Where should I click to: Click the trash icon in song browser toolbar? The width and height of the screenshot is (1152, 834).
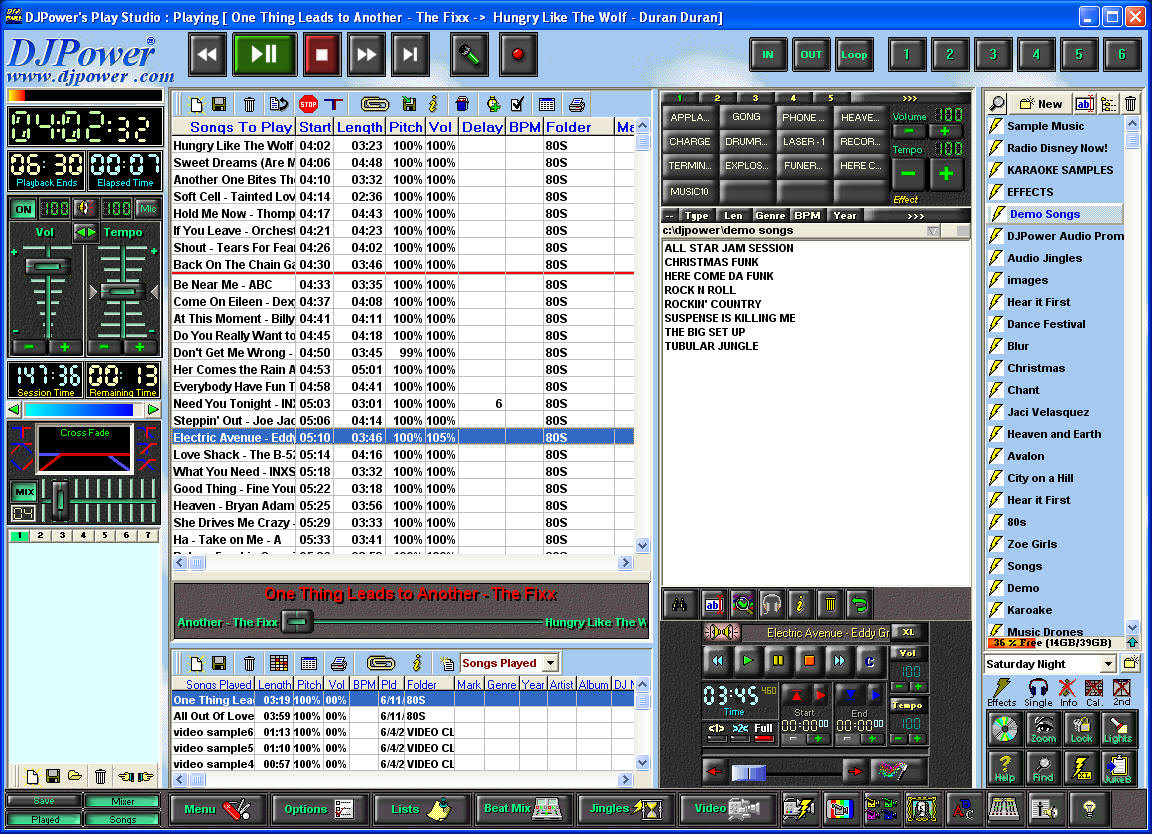pos(830,604)
